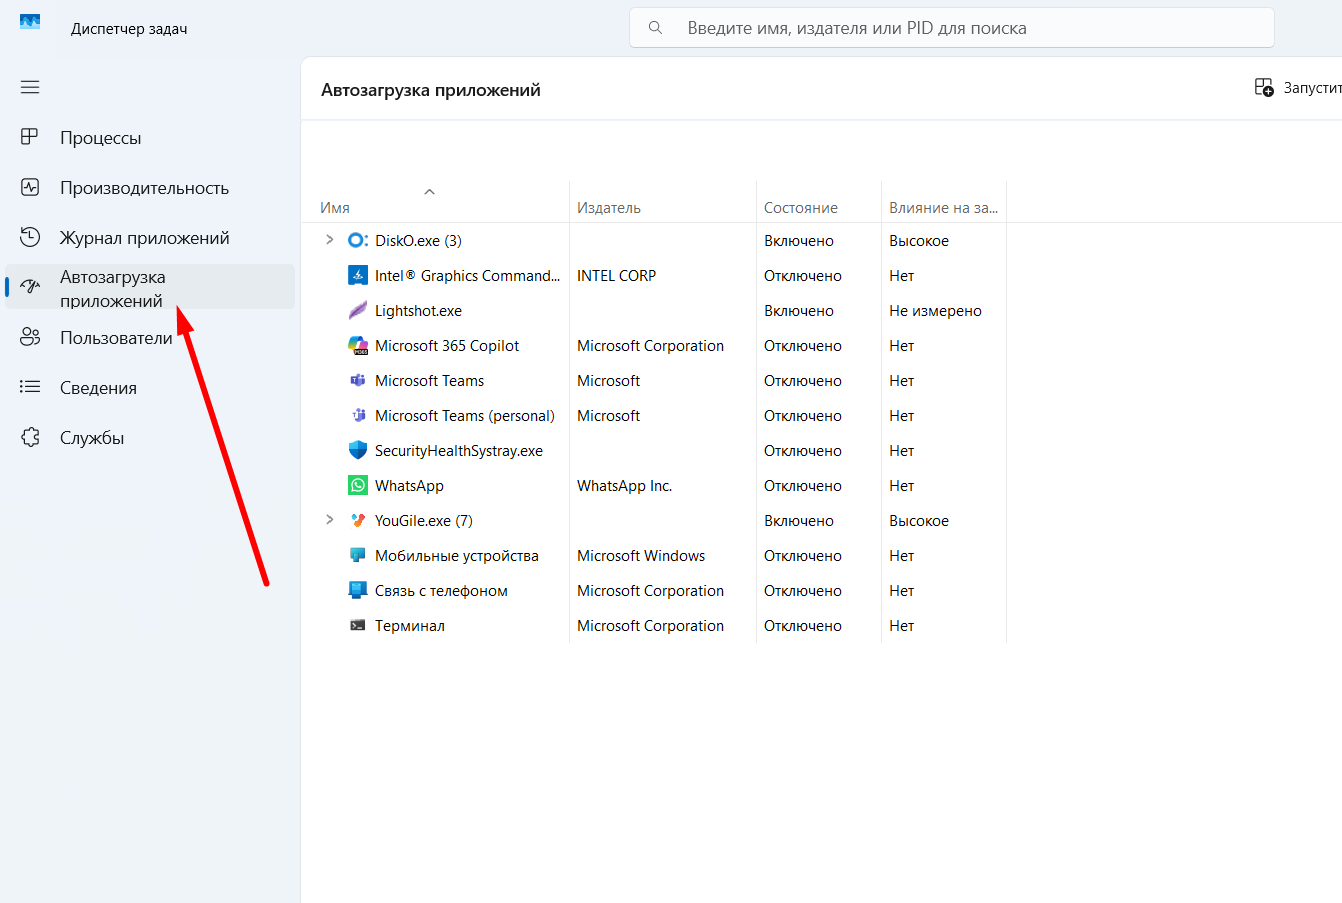Click the Связь с телефоном icon
Screen dimensions: 1342x903
click(x=358, y=590)
